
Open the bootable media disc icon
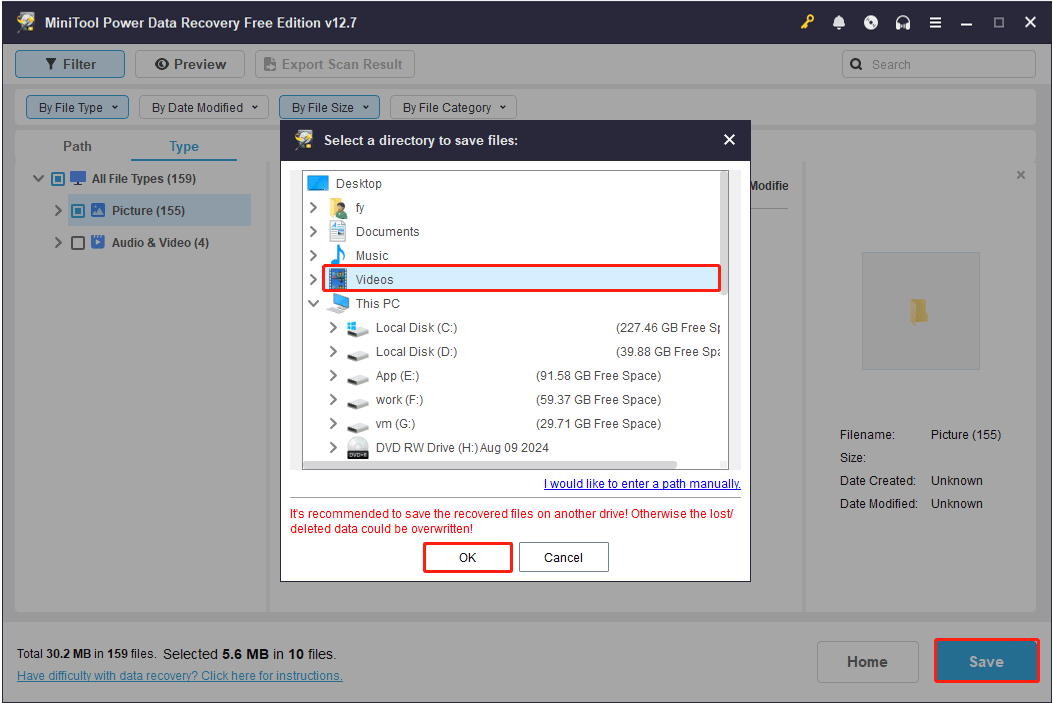point(871,22)
